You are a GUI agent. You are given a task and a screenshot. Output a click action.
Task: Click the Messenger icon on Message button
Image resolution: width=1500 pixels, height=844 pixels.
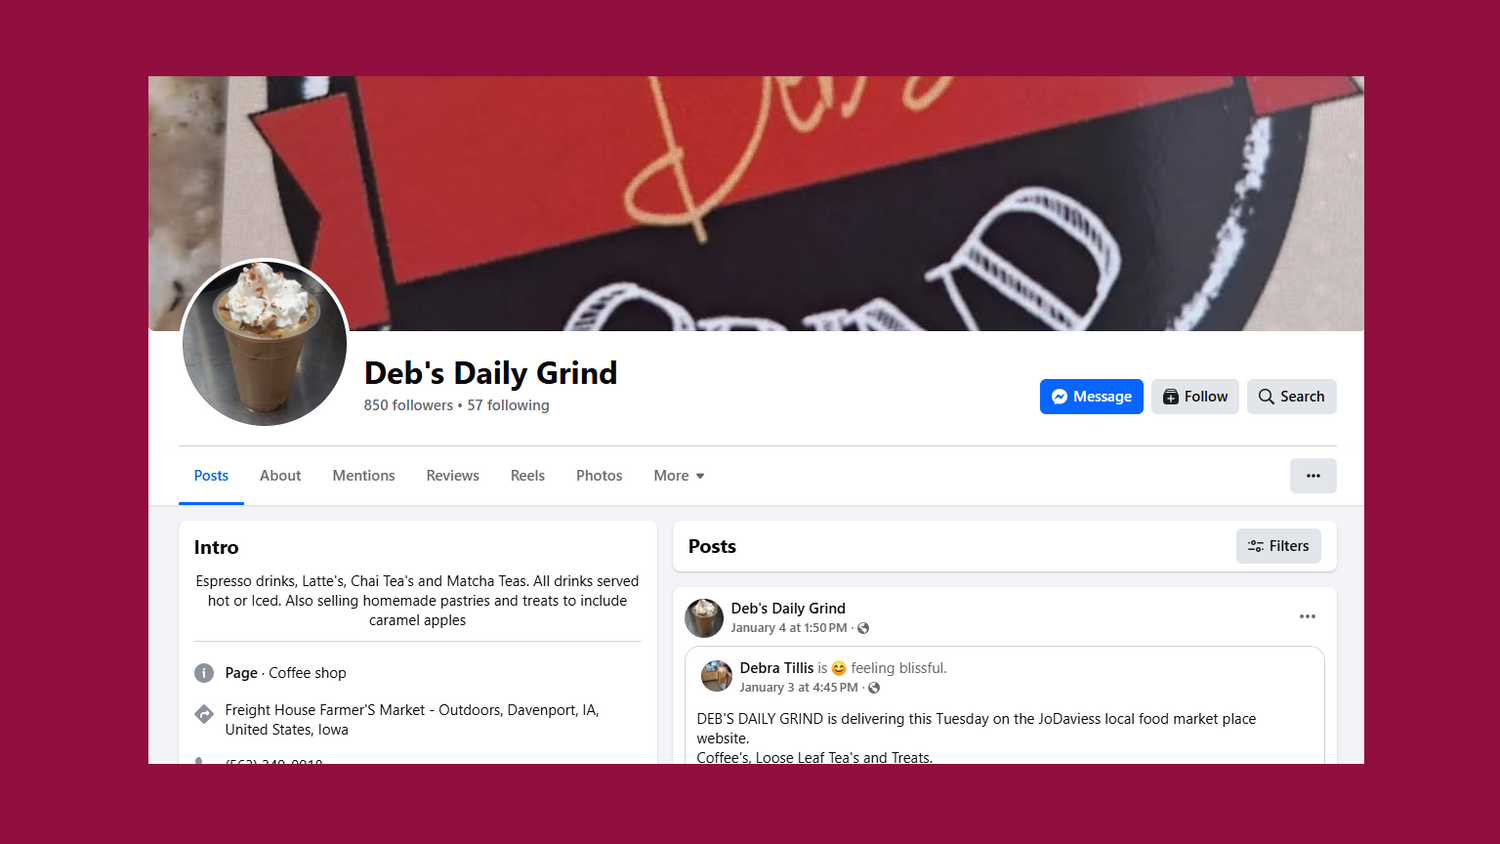coord(1060,397)
